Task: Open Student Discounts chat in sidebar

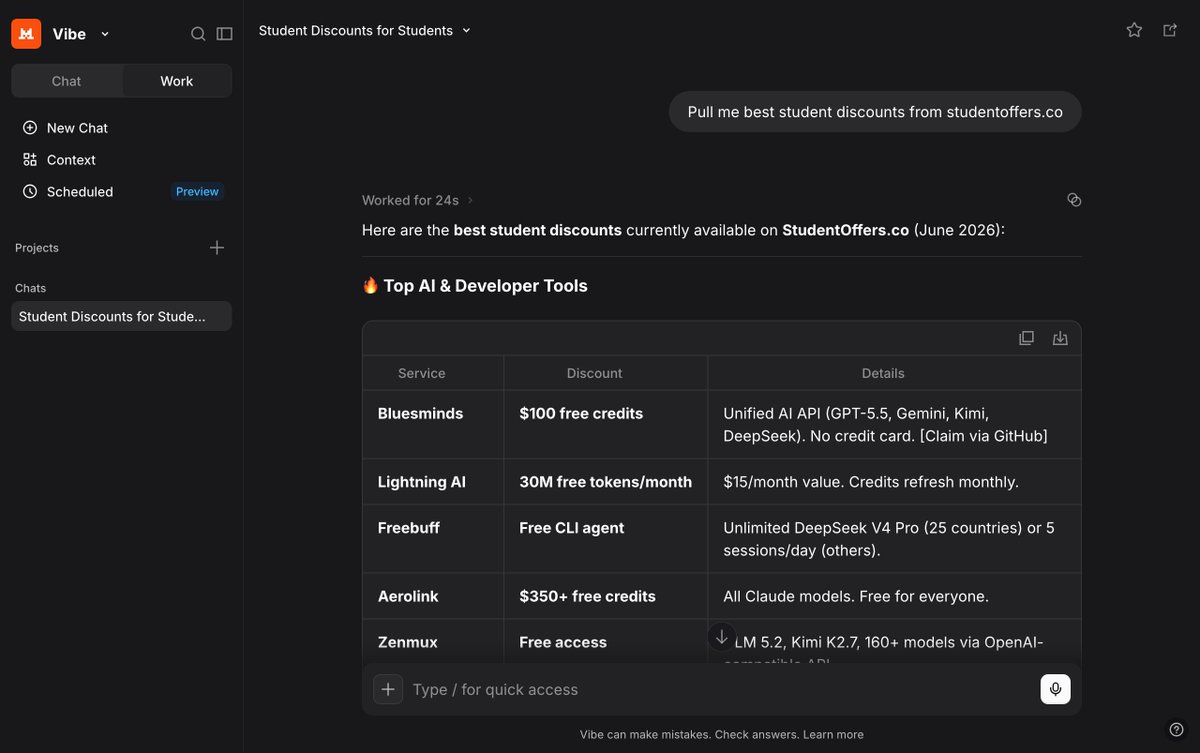Action: point(121,316)
